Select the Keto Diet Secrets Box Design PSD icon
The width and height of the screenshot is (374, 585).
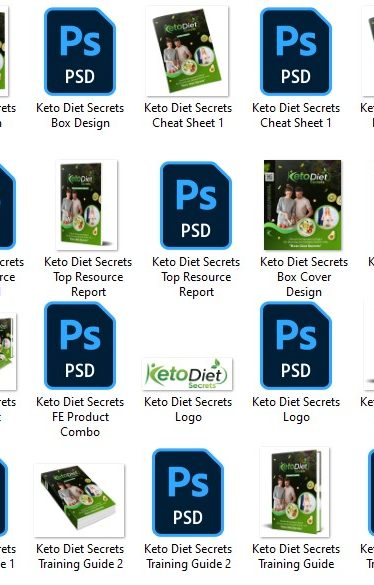(80, 51)
